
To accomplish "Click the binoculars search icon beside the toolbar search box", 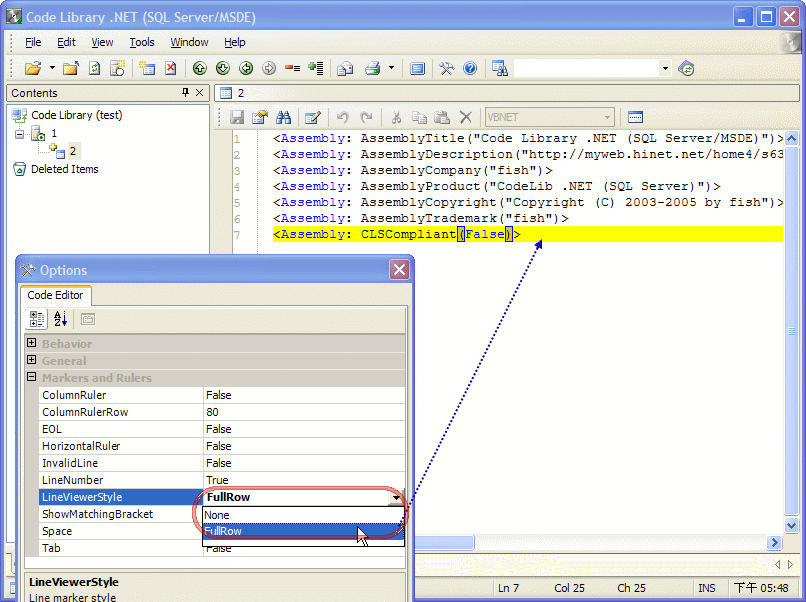I will coord(500,68).
